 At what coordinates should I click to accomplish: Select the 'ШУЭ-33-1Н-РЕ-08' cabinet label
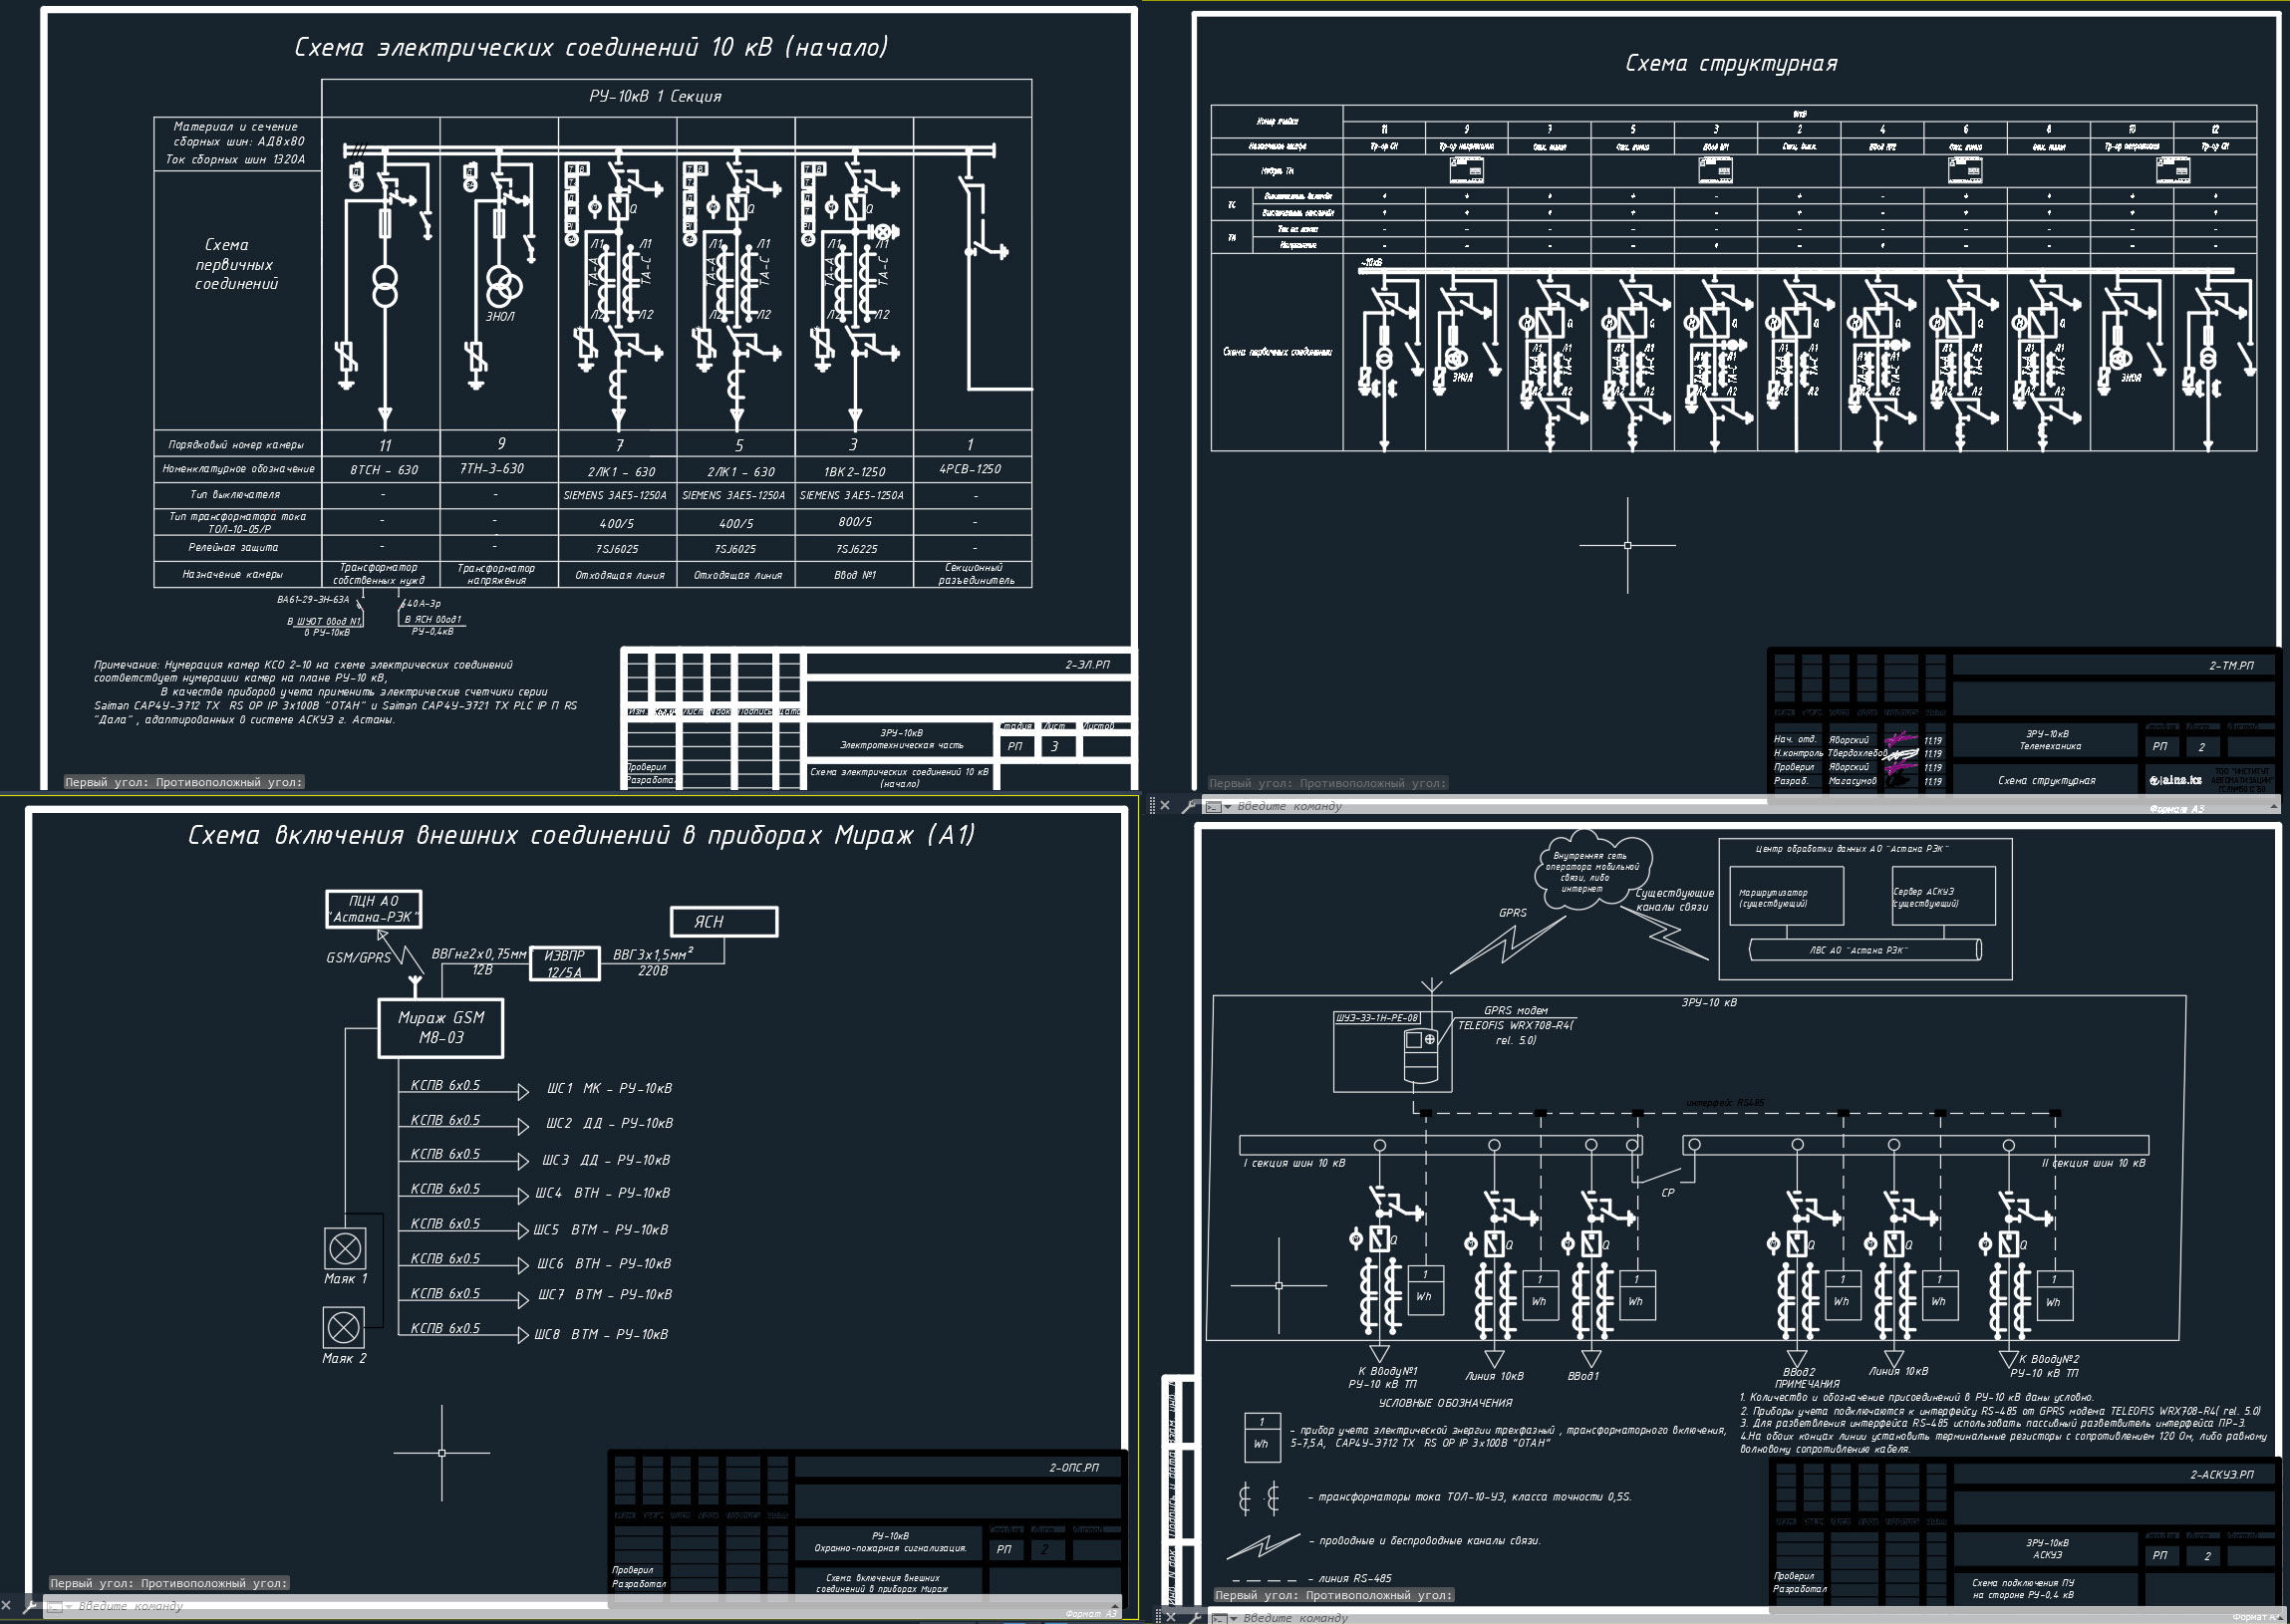[1378, 1017]
